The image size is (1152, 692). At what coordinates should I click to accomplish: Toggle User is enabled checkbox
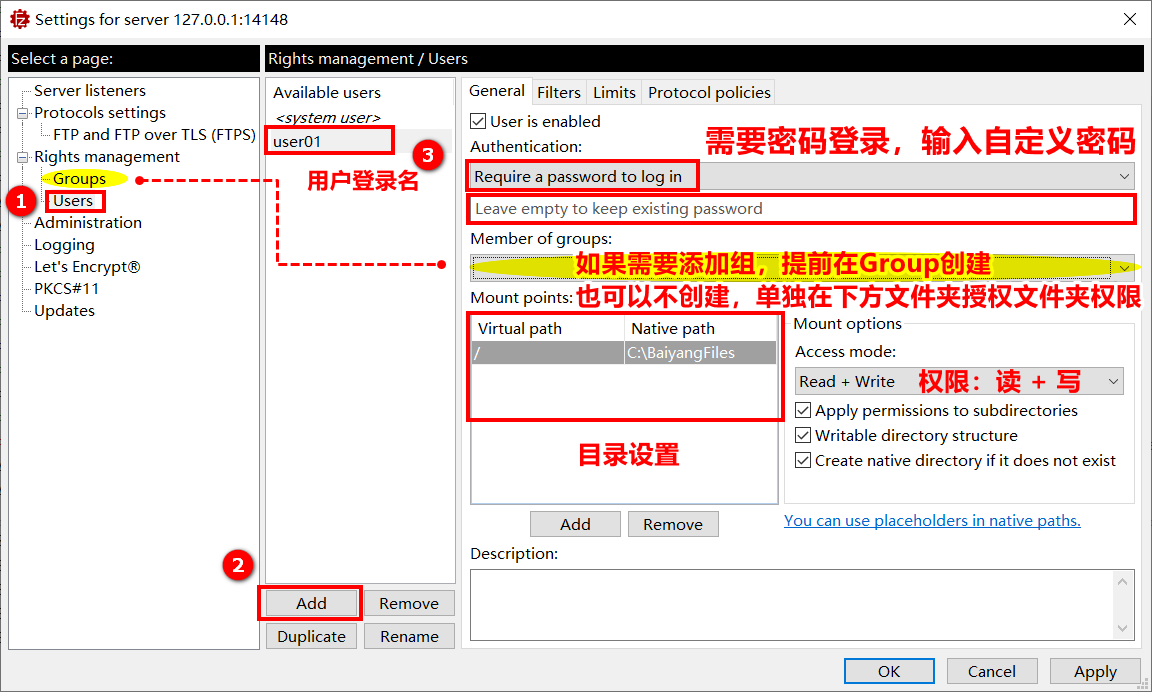pos(478,121)
